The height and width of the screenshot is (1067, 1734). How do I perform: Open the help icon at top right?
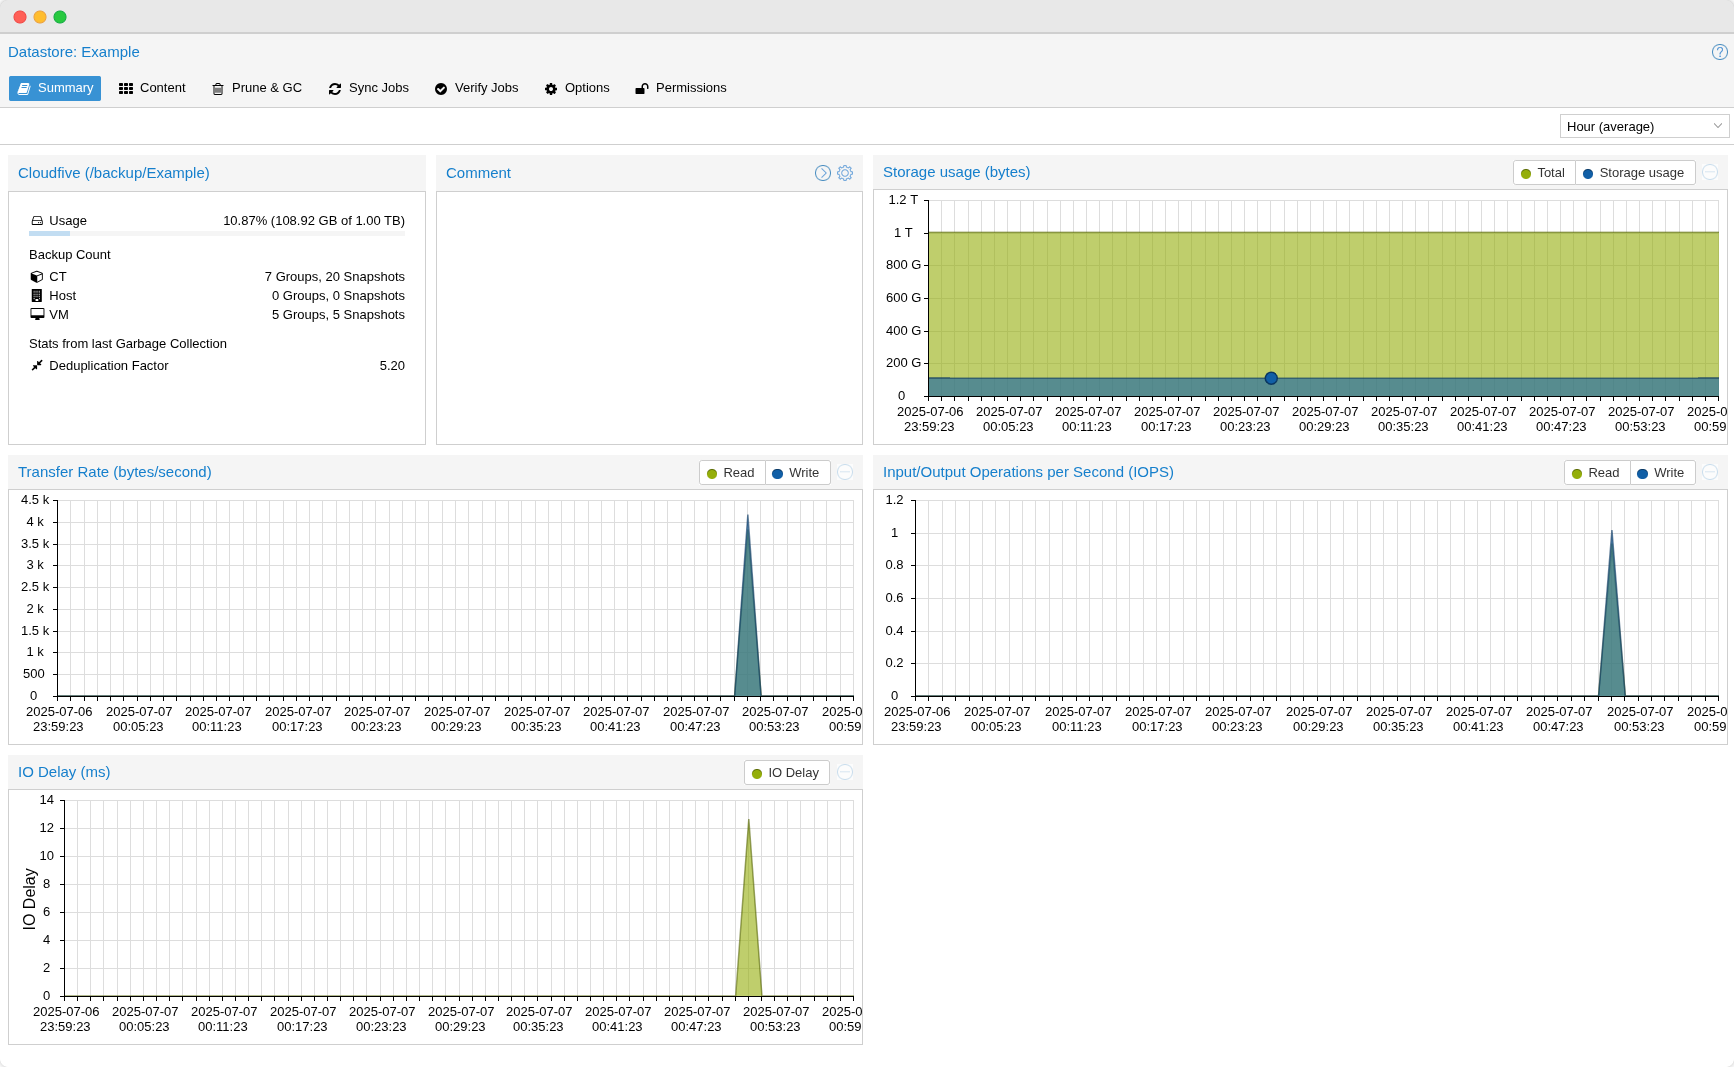[1719, 52]
